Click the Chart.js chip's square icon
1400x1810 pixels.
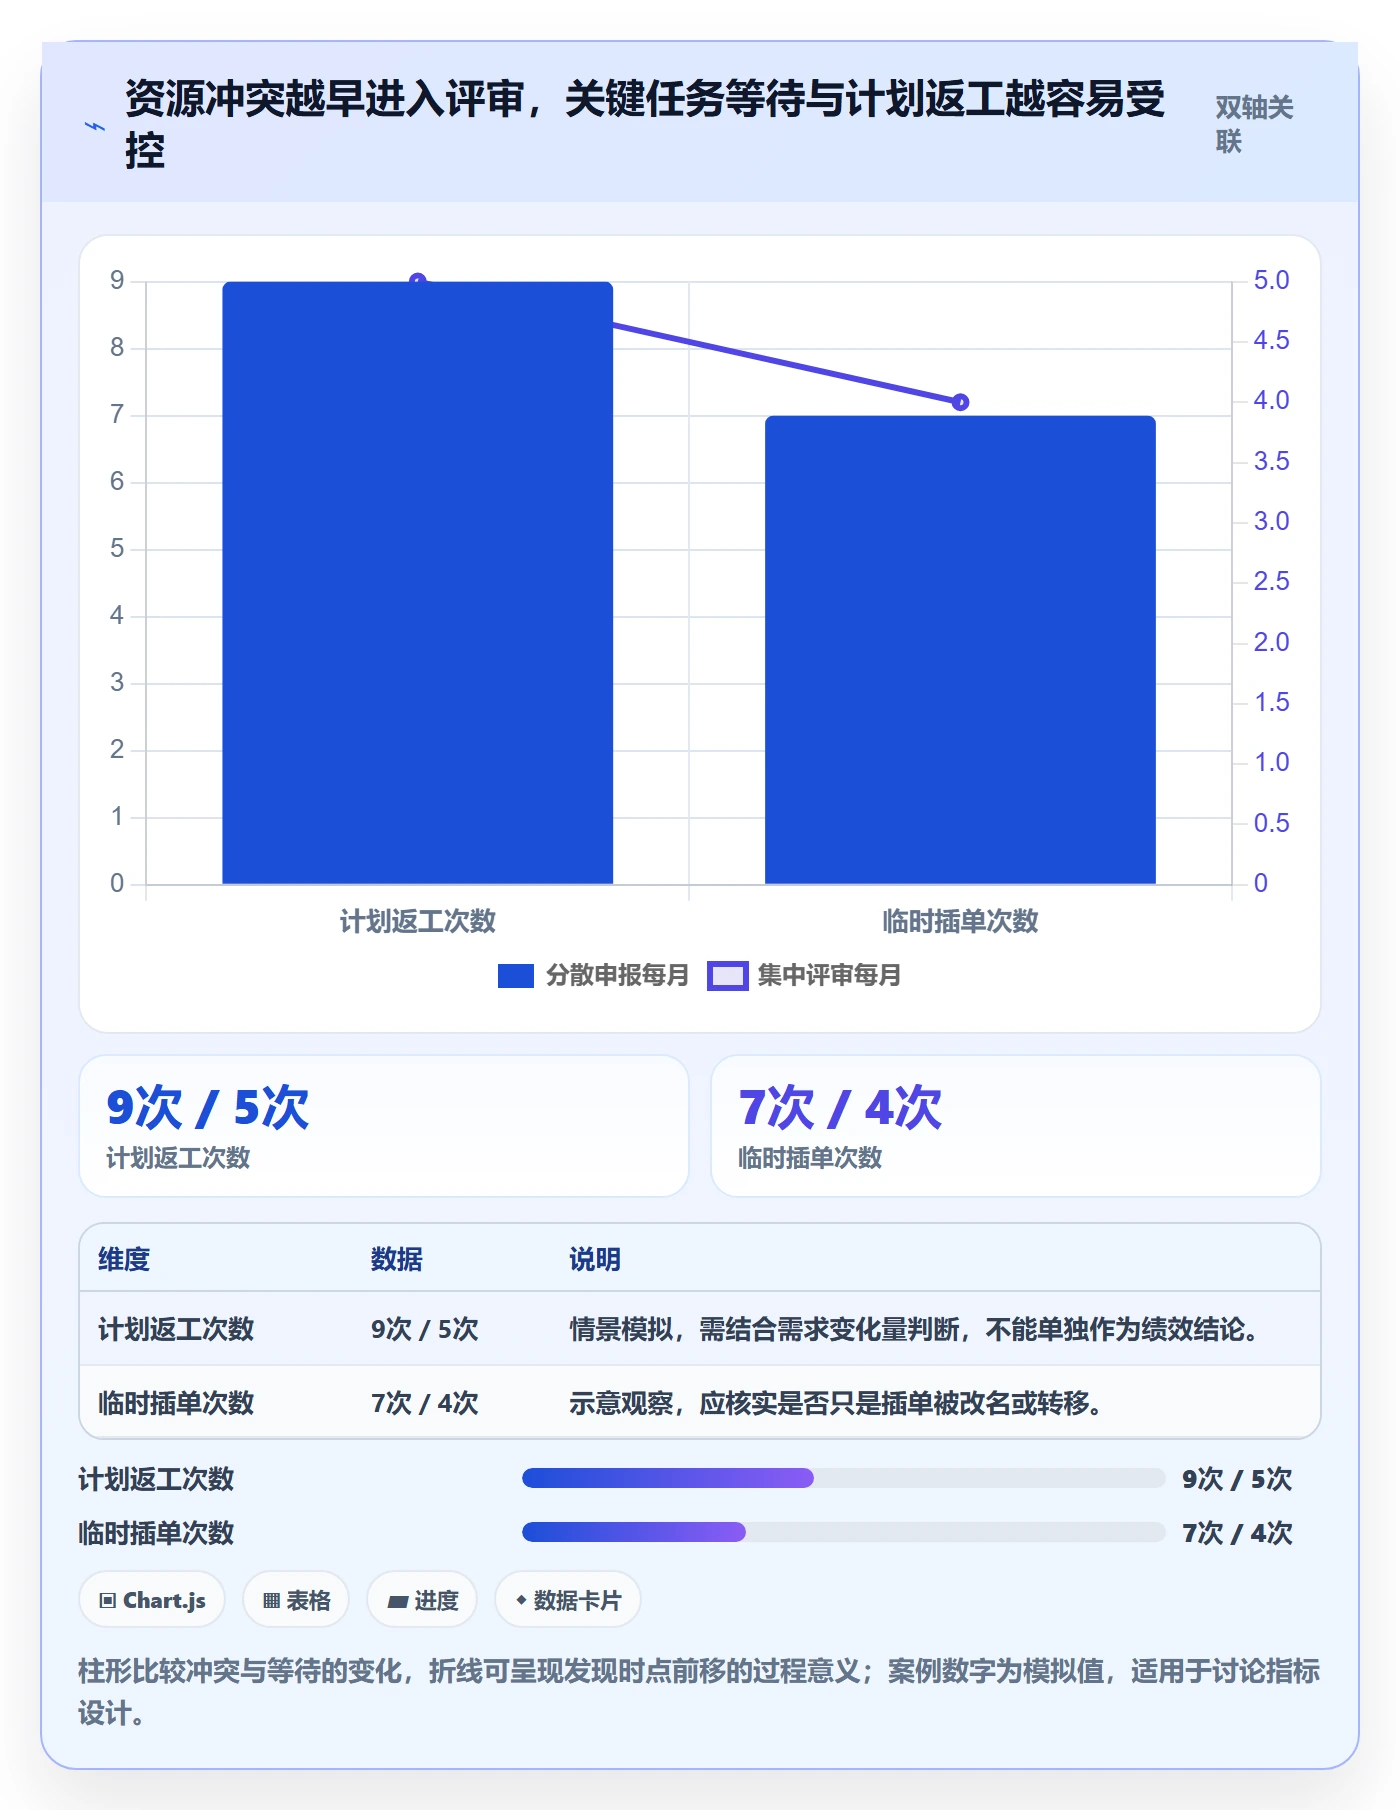(107, 1601)
